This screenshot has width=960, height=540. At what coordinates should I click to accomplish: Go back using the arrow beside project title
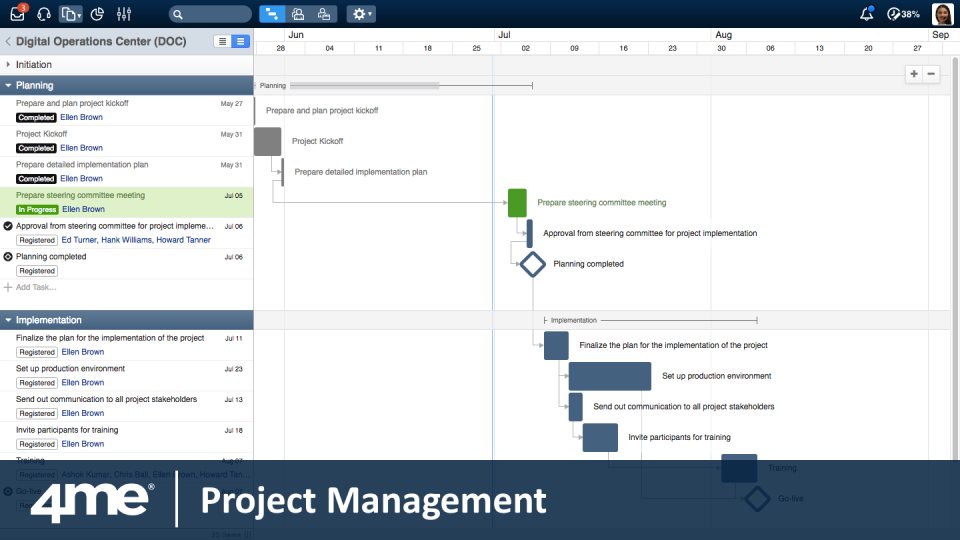tap(8, 42)
